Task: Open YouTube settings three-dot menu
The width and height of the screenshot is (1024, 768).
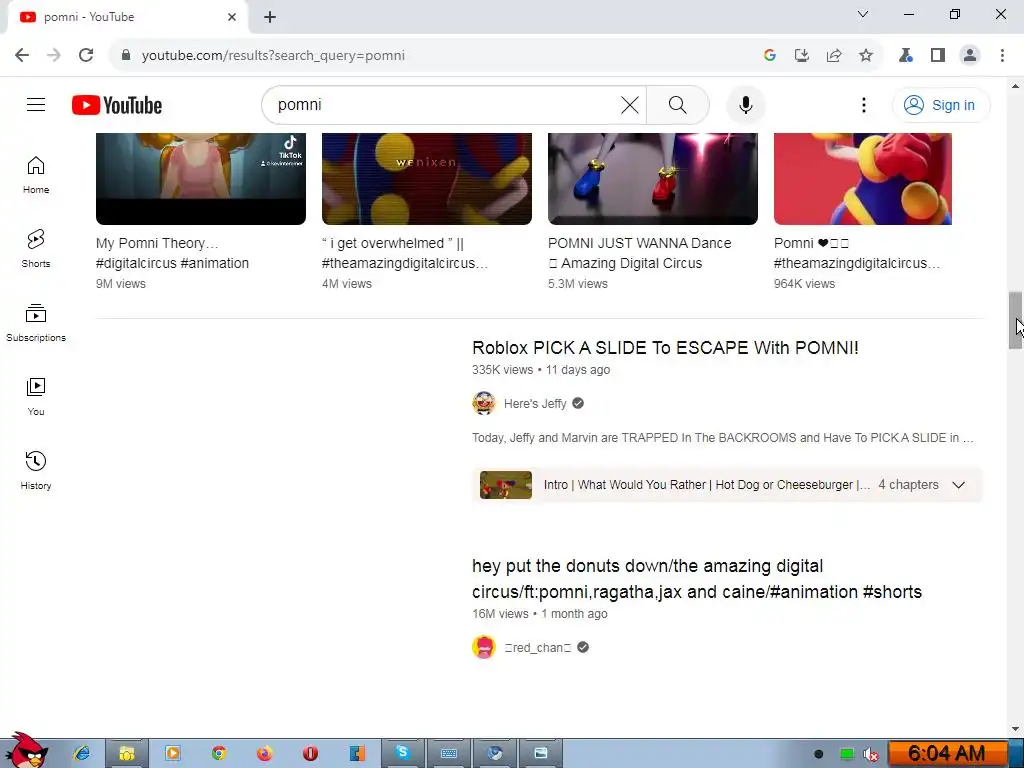Action: pos(863,104)
